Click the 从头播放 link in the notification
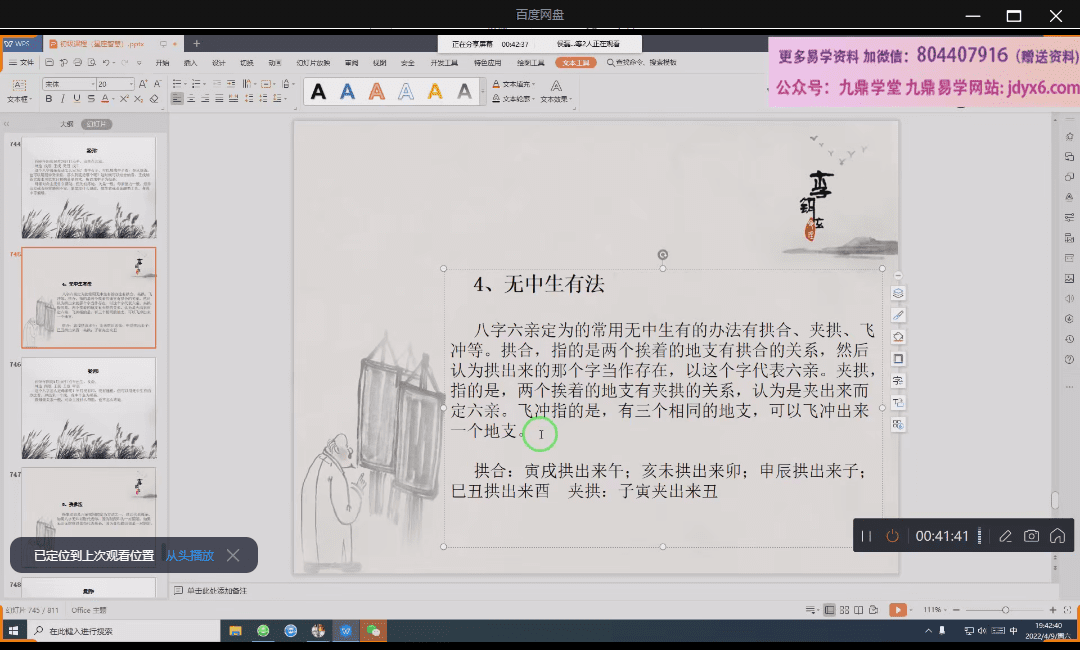The height and width of the screenshot is (650, 1080). coord(189,555)
